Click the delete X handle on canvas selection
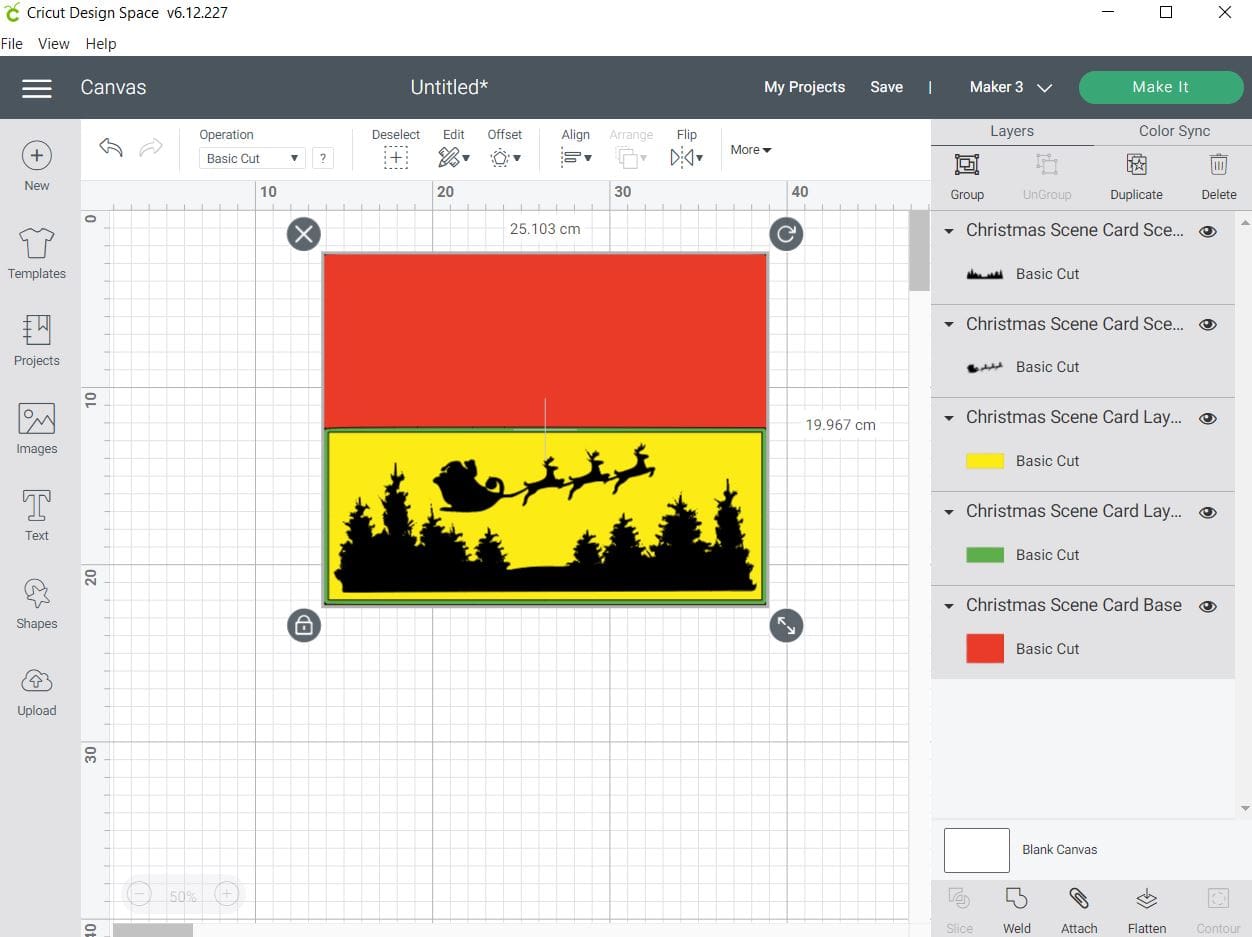1252x937 pixels. coord(304,234)
